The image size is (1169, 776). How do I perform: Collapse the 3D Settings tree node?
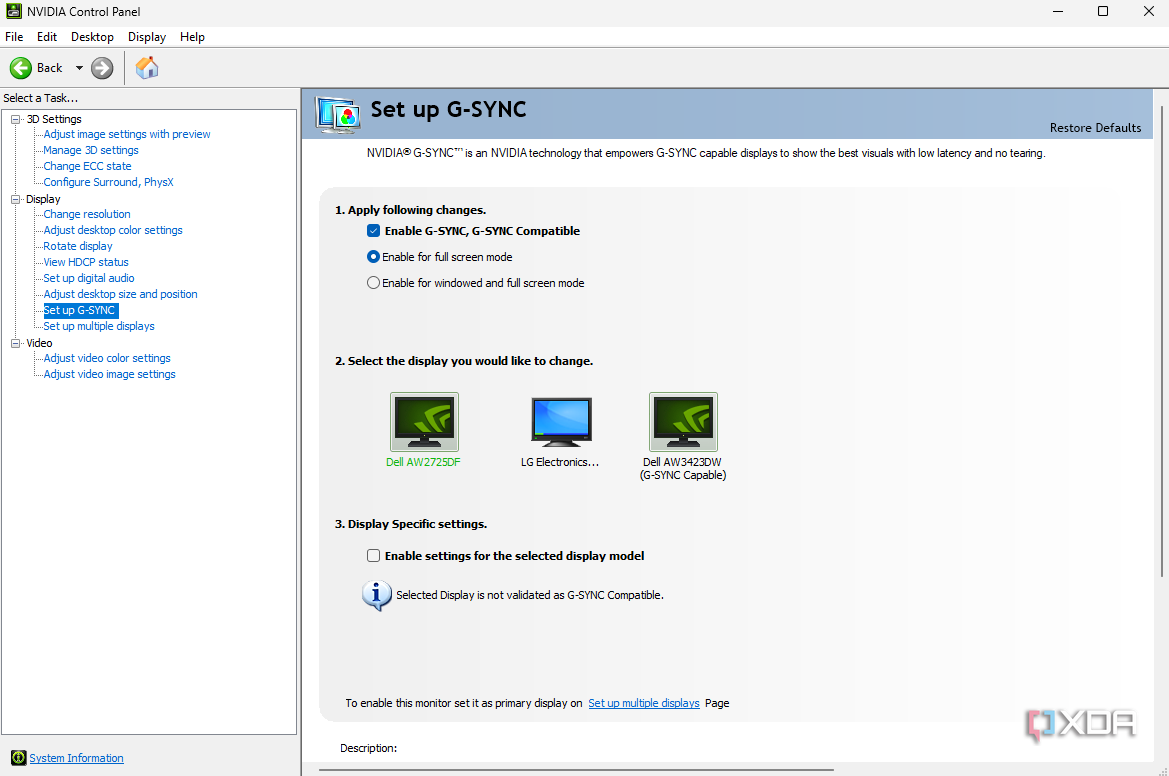[x=15, y=119]
